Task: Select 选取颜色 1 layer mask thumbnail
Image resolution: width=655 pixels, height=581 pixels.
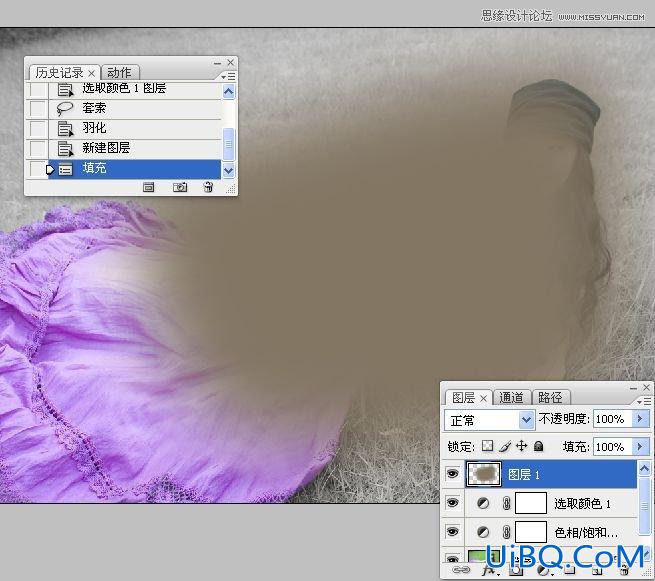Action: pos(531,503)
